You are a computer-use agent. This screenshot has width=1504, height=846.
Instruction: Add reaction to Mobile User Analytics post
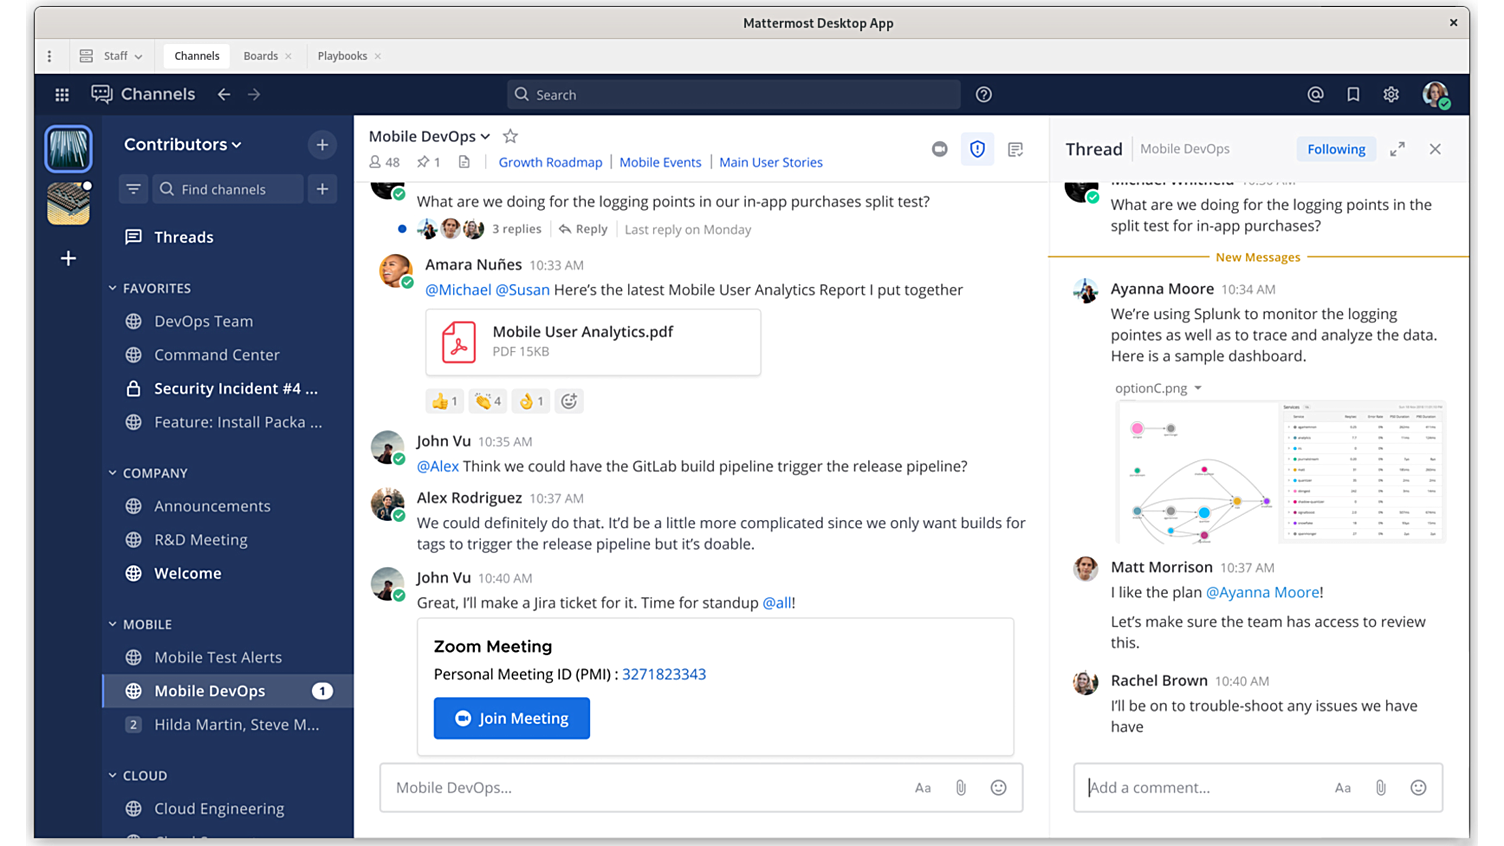[569, 401]
